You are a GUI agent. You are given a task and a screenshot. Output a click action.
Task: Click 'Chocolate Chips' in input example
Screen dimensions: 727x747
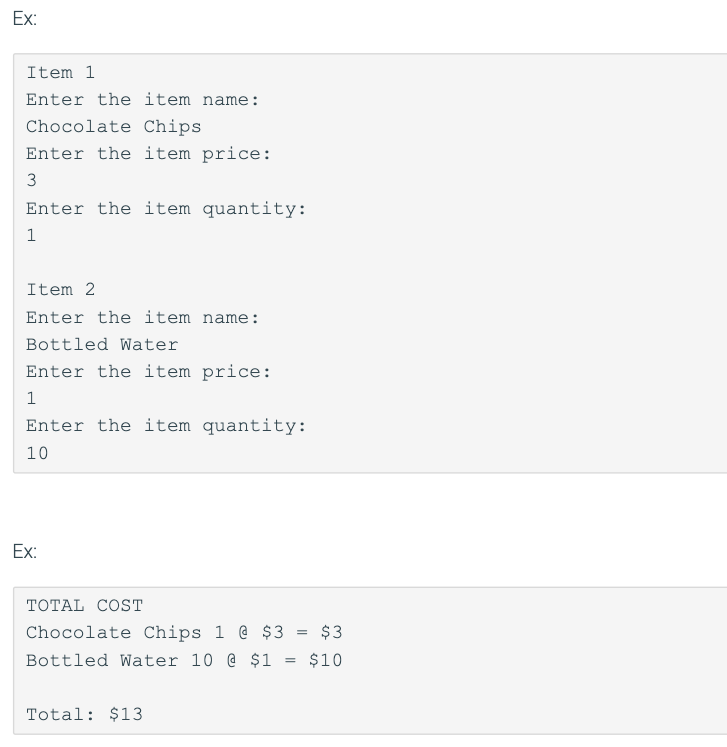(114, 127)
